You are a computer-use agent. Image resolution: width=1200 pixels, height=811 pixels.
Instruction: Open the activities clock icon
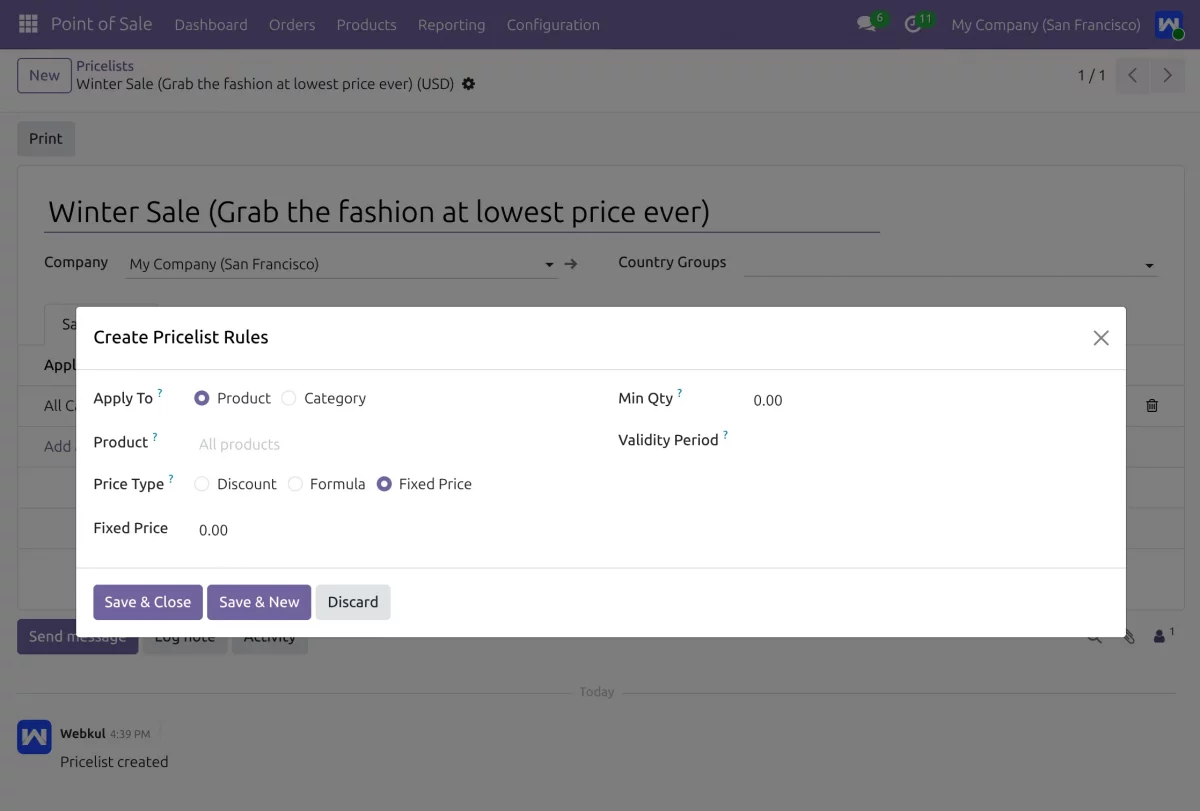pos(912,24)
